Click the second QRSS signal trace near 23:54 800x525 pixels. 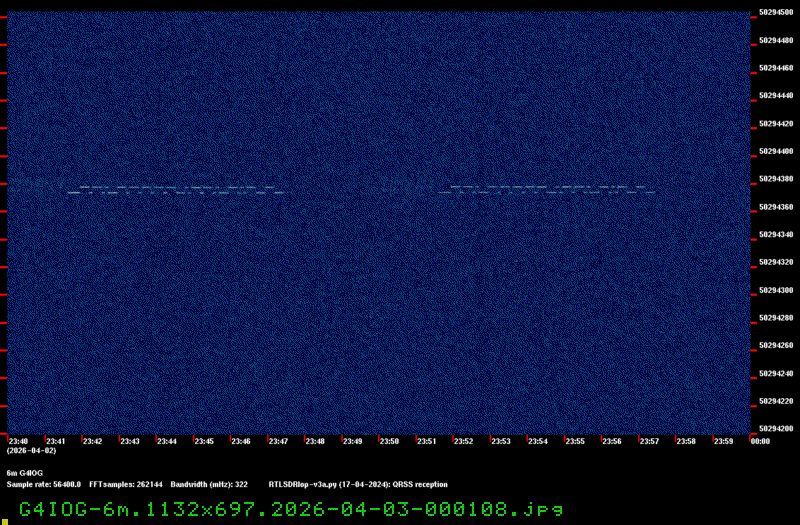click(x=547, y=190)
